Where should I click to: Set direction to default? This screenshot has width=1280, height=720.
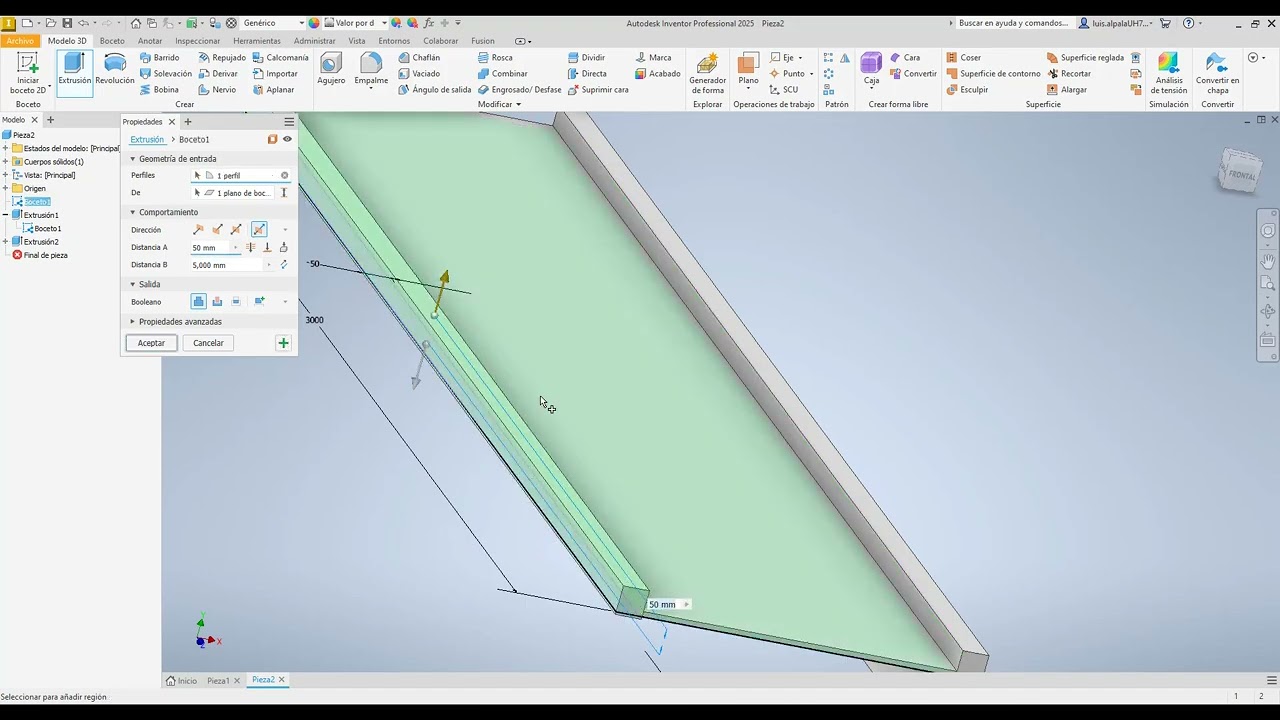tap(198, 230)
